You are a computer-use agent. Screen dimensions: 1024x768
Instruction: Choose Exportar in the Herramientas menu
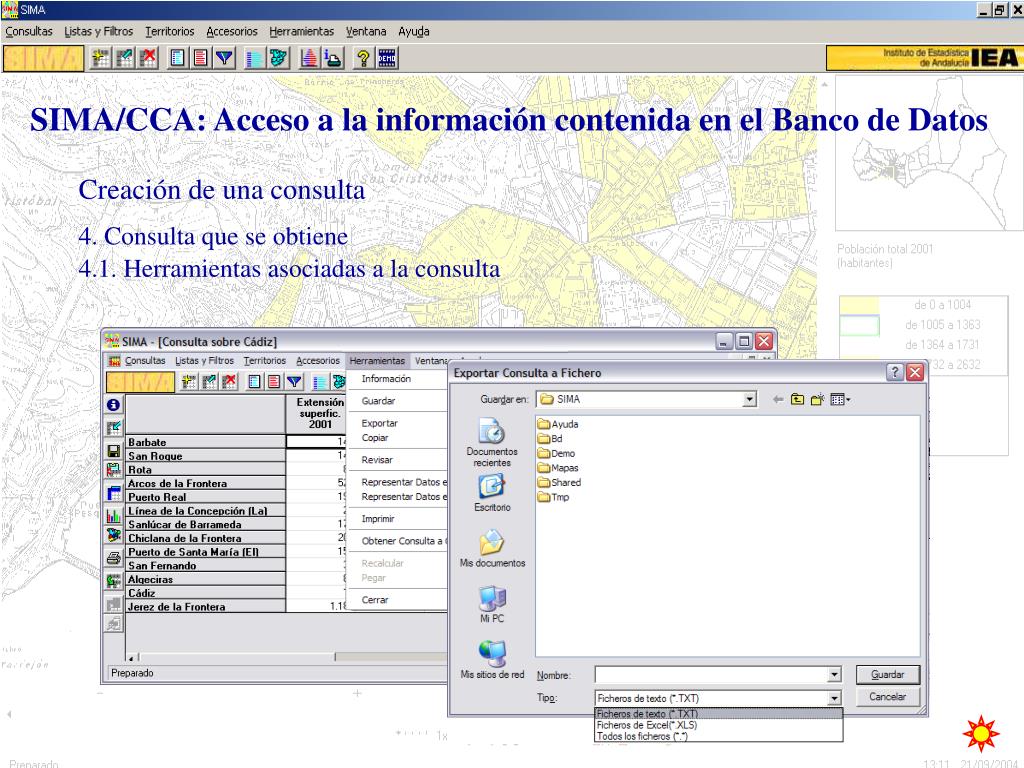(379, 423)
